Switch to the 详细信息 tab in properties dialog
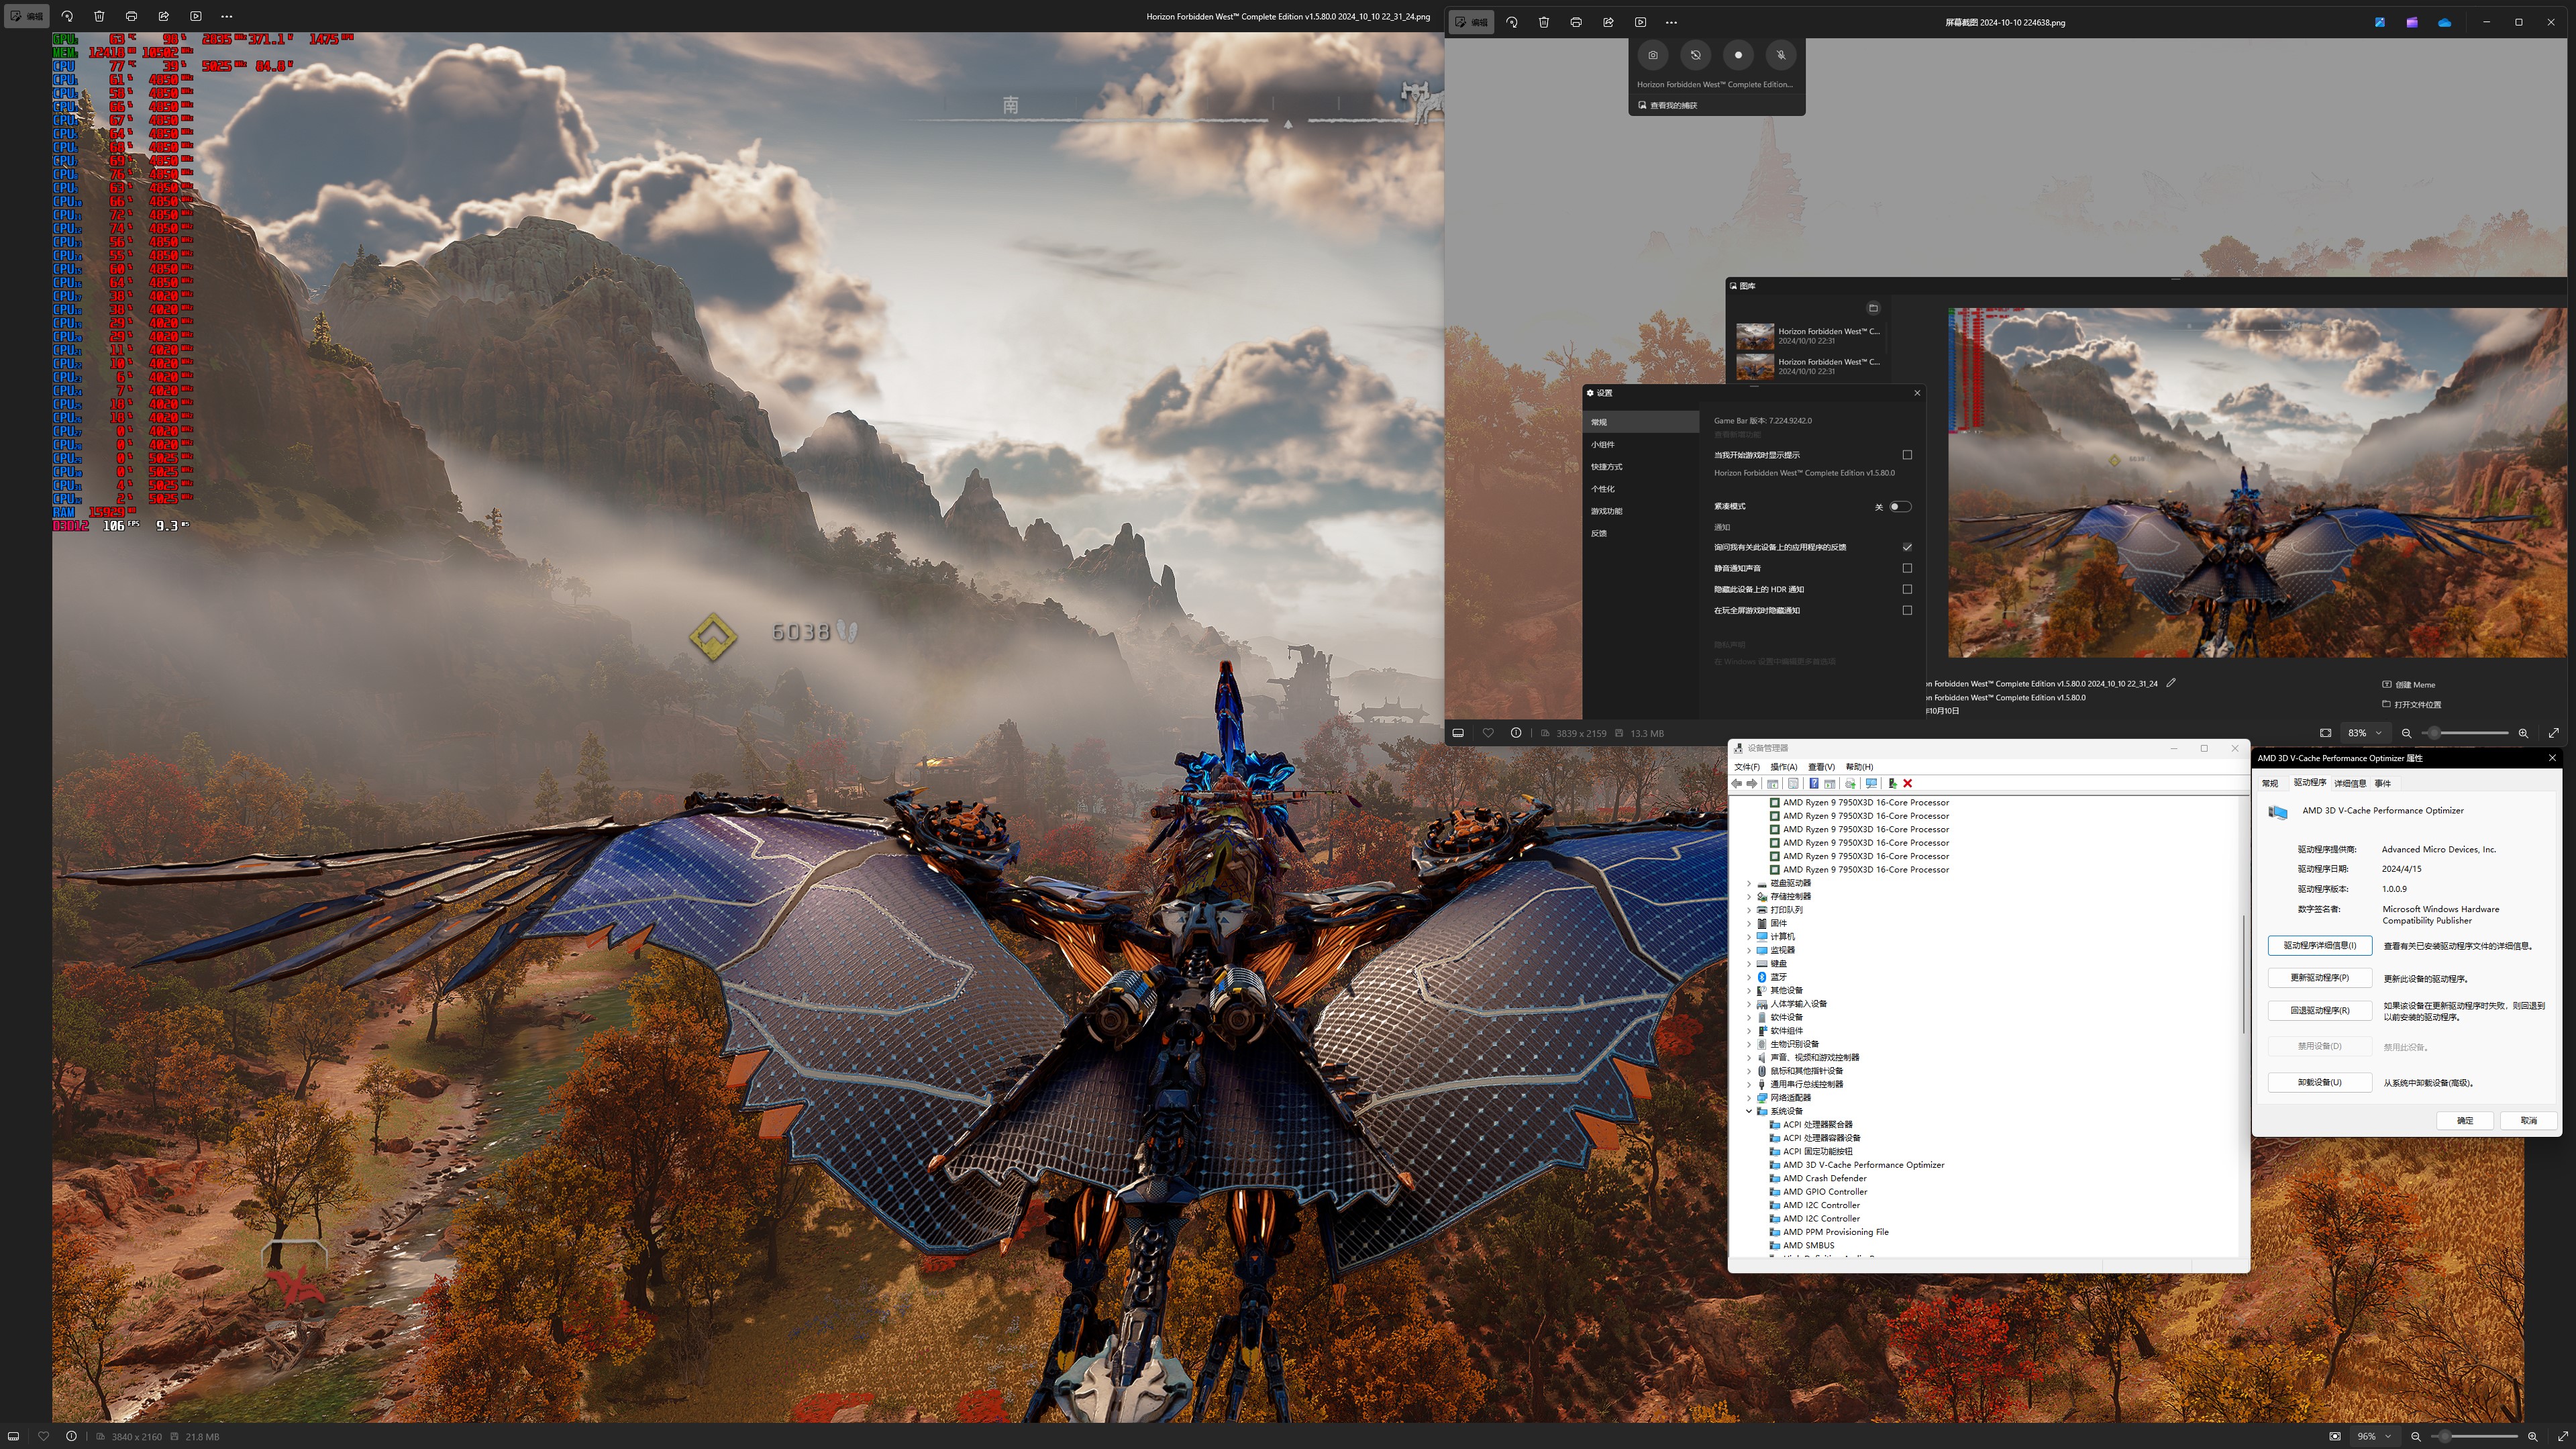Screen dimensions: 2576x1449 tap(2350, 783)
